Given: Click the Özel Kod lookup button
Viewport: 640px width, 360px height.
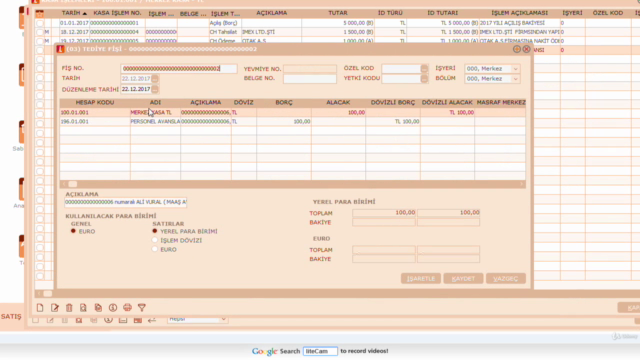Looking at the screenshot, I should [x=424, y=69].
